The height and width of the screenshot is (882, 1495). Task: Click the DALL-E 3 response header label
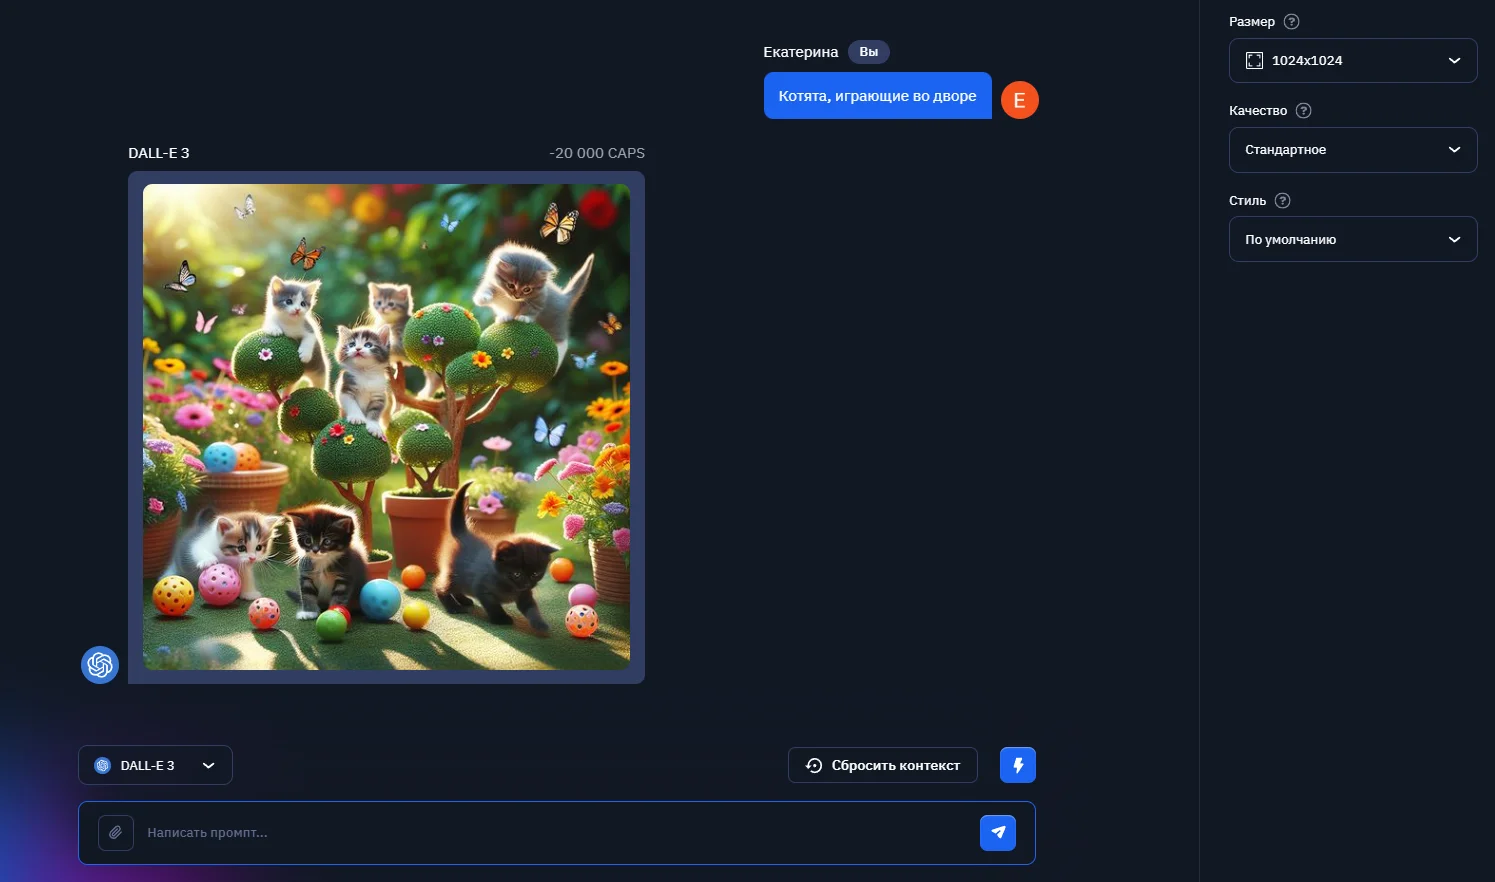(x=159, y=153)
